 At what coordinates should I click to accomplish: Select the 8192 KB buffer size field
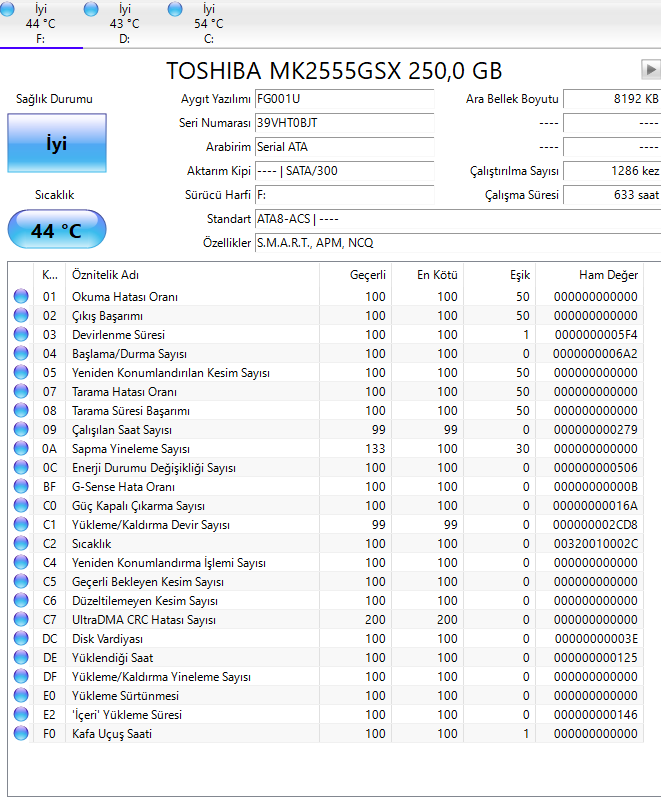coord(612,99)
